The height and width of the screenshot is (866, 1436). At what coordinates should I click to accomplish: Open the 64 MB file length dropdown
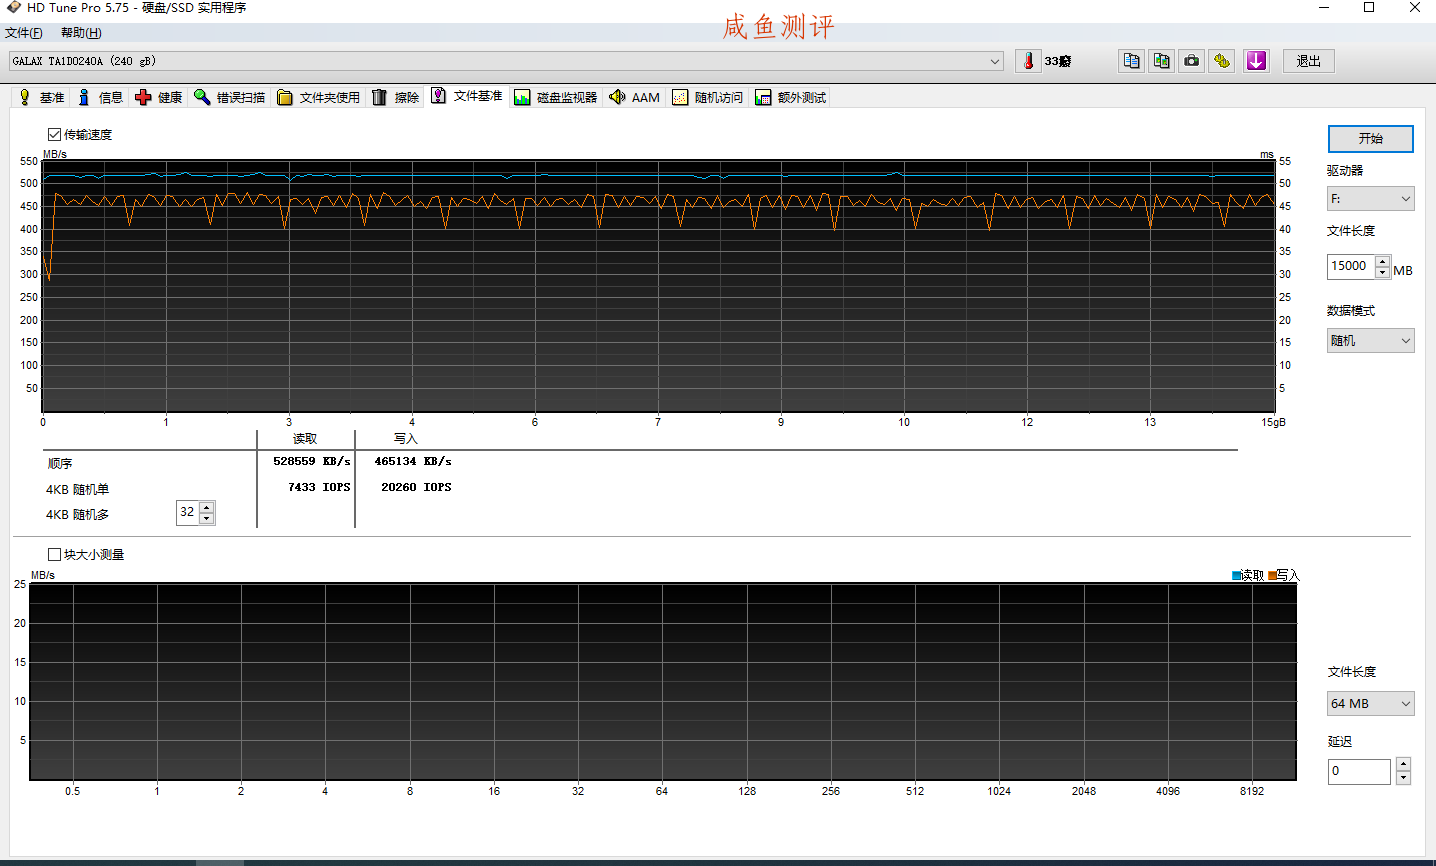(1370, 704)
